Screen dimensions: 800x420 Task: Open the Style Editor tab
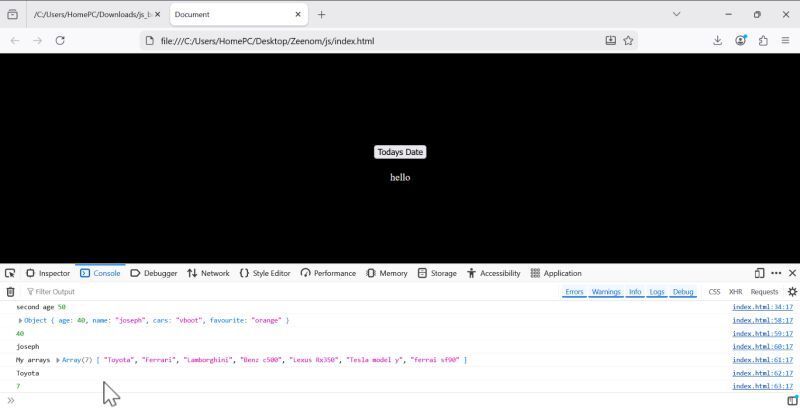click(265, 273)
